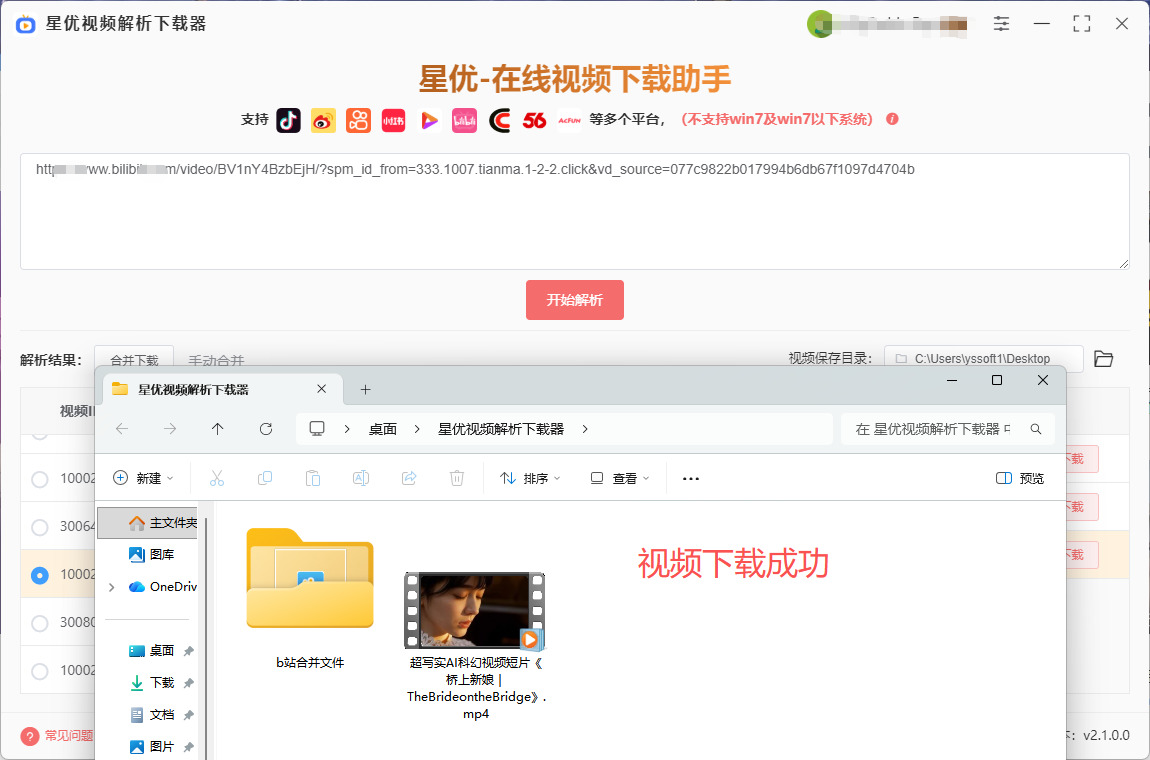Click the 56 video platform icon
The height and width of the screenshot is (760, 1150).
tap(535, 120)
